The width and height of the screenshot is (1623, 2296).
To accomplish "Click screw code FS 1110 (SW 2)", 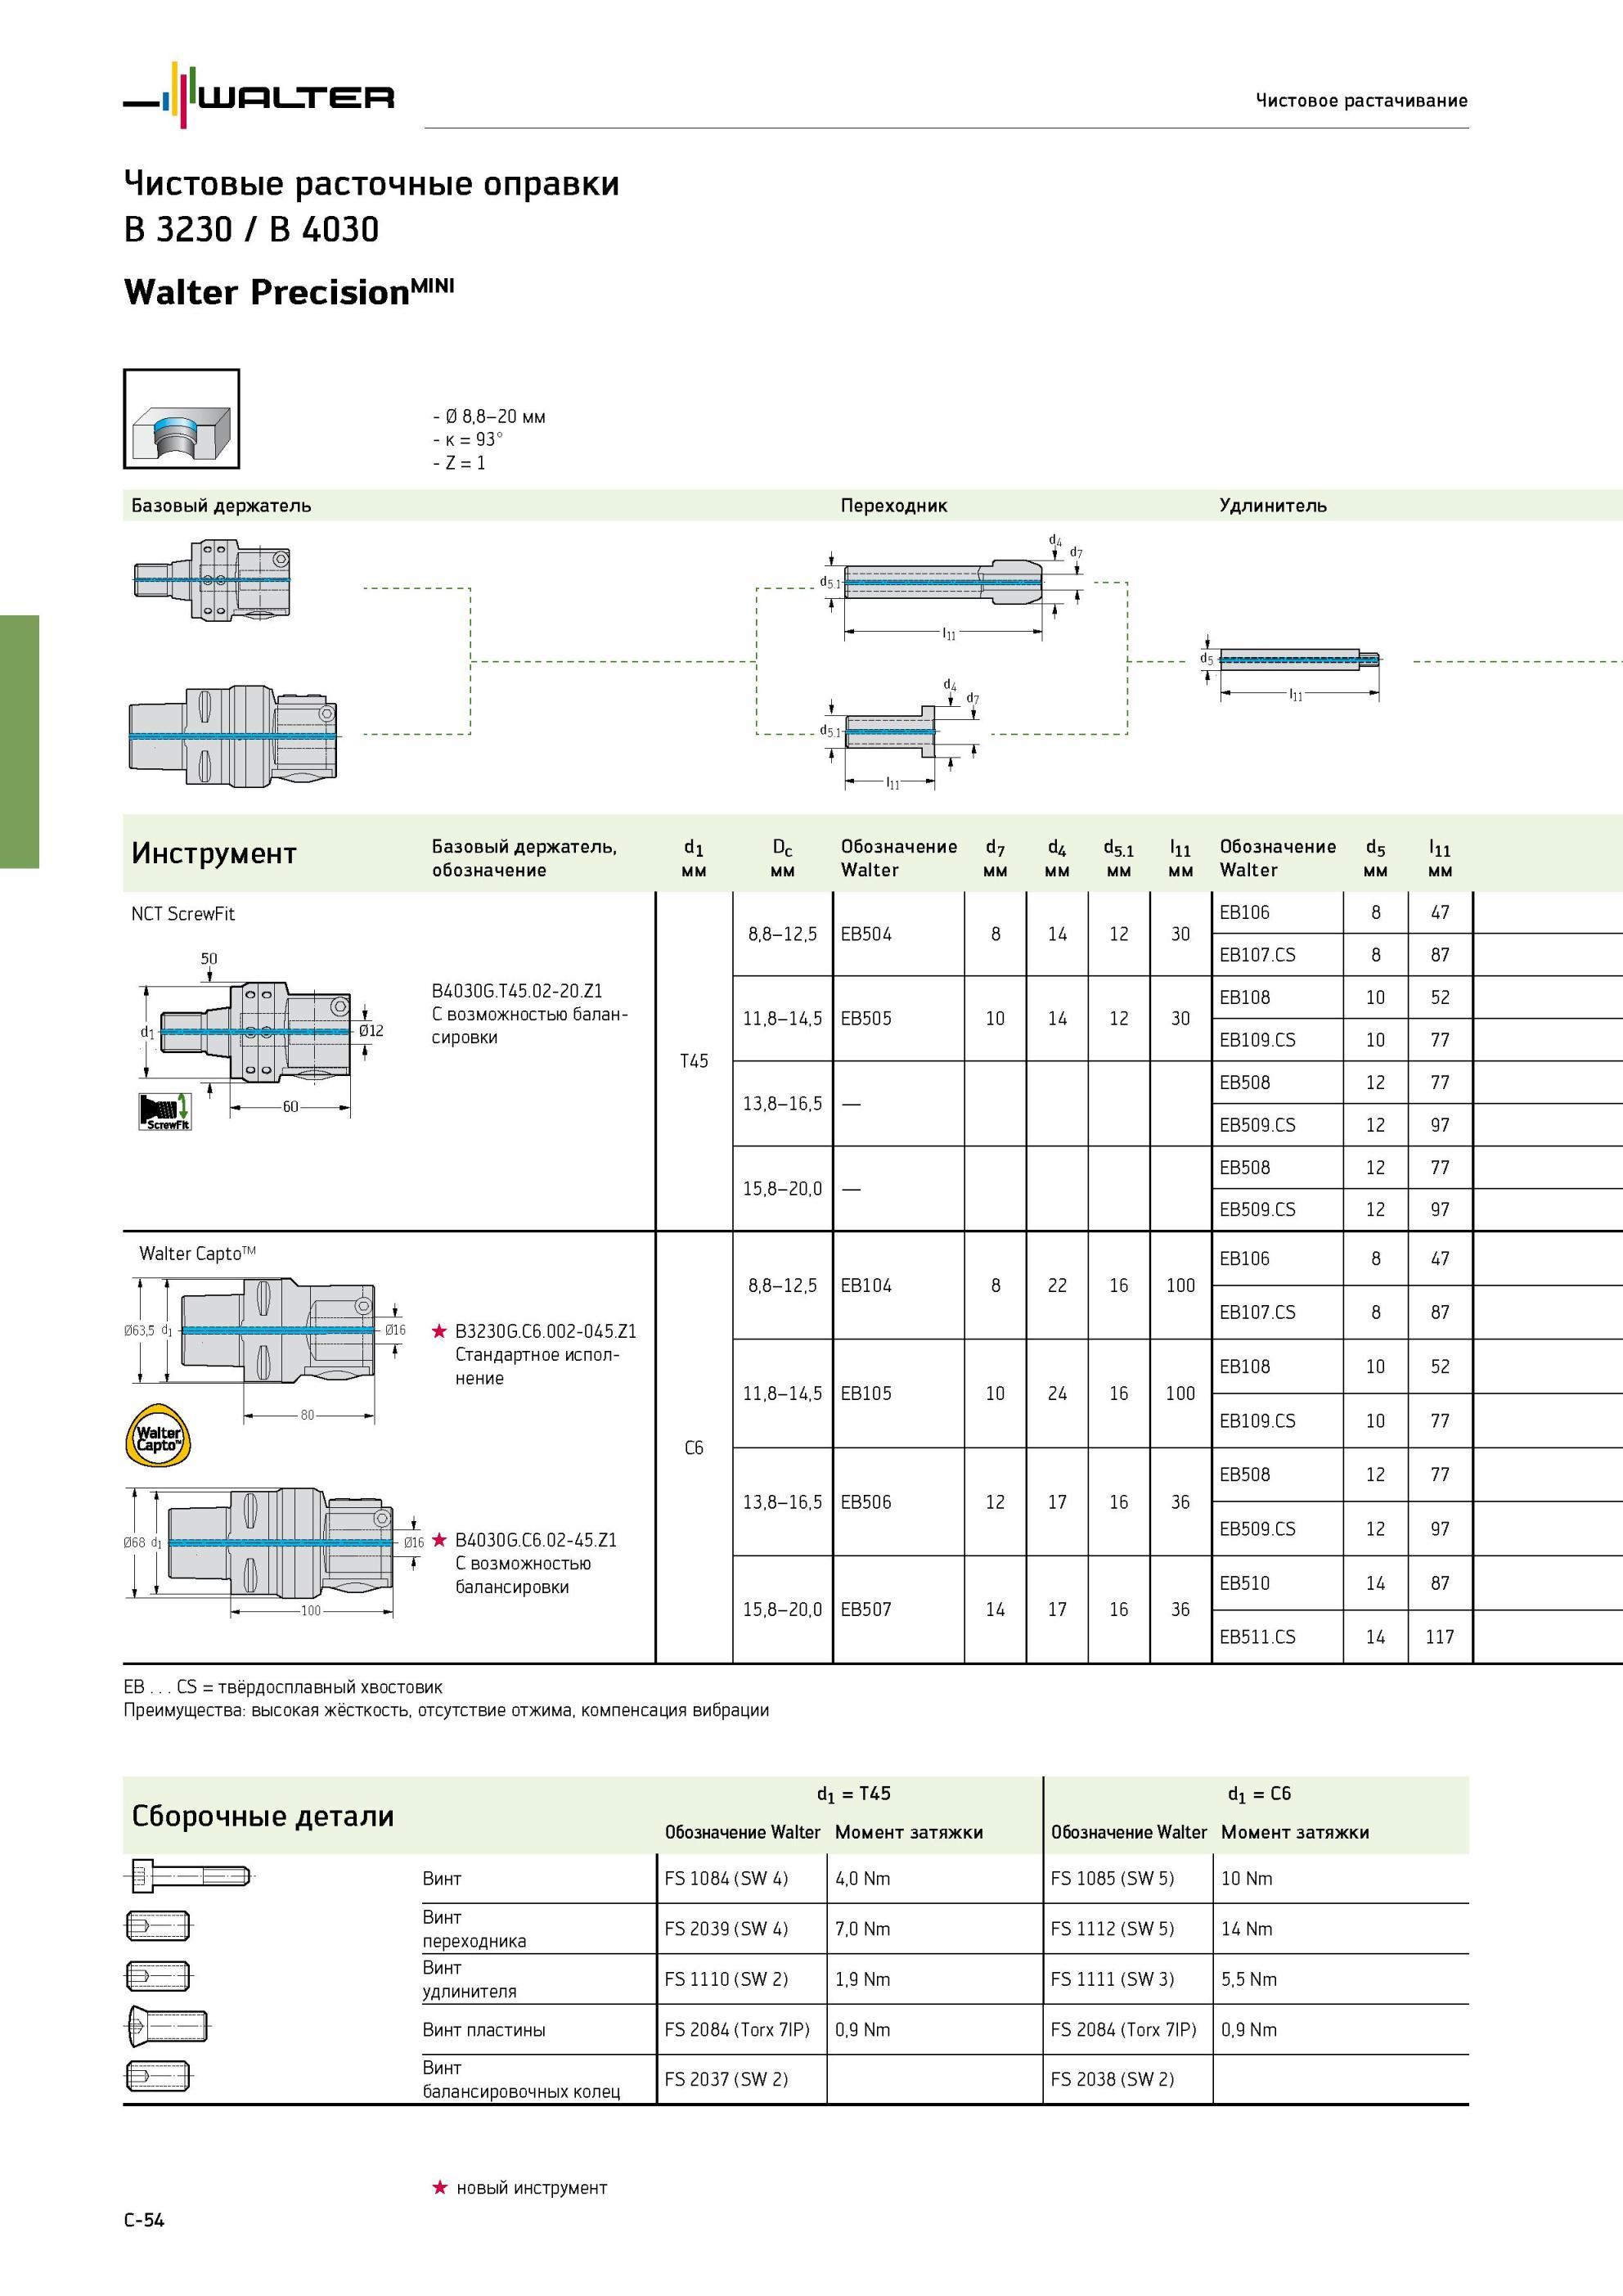I will [726, 1980].
